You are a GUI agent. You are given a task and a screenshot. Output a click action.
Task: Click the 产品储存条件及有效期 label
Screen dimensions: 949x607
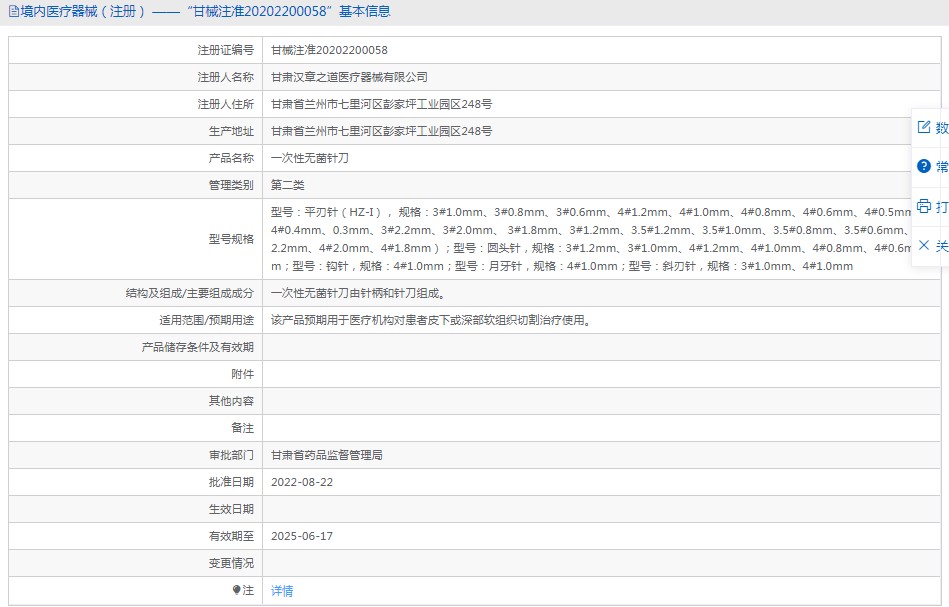point(197,347)
